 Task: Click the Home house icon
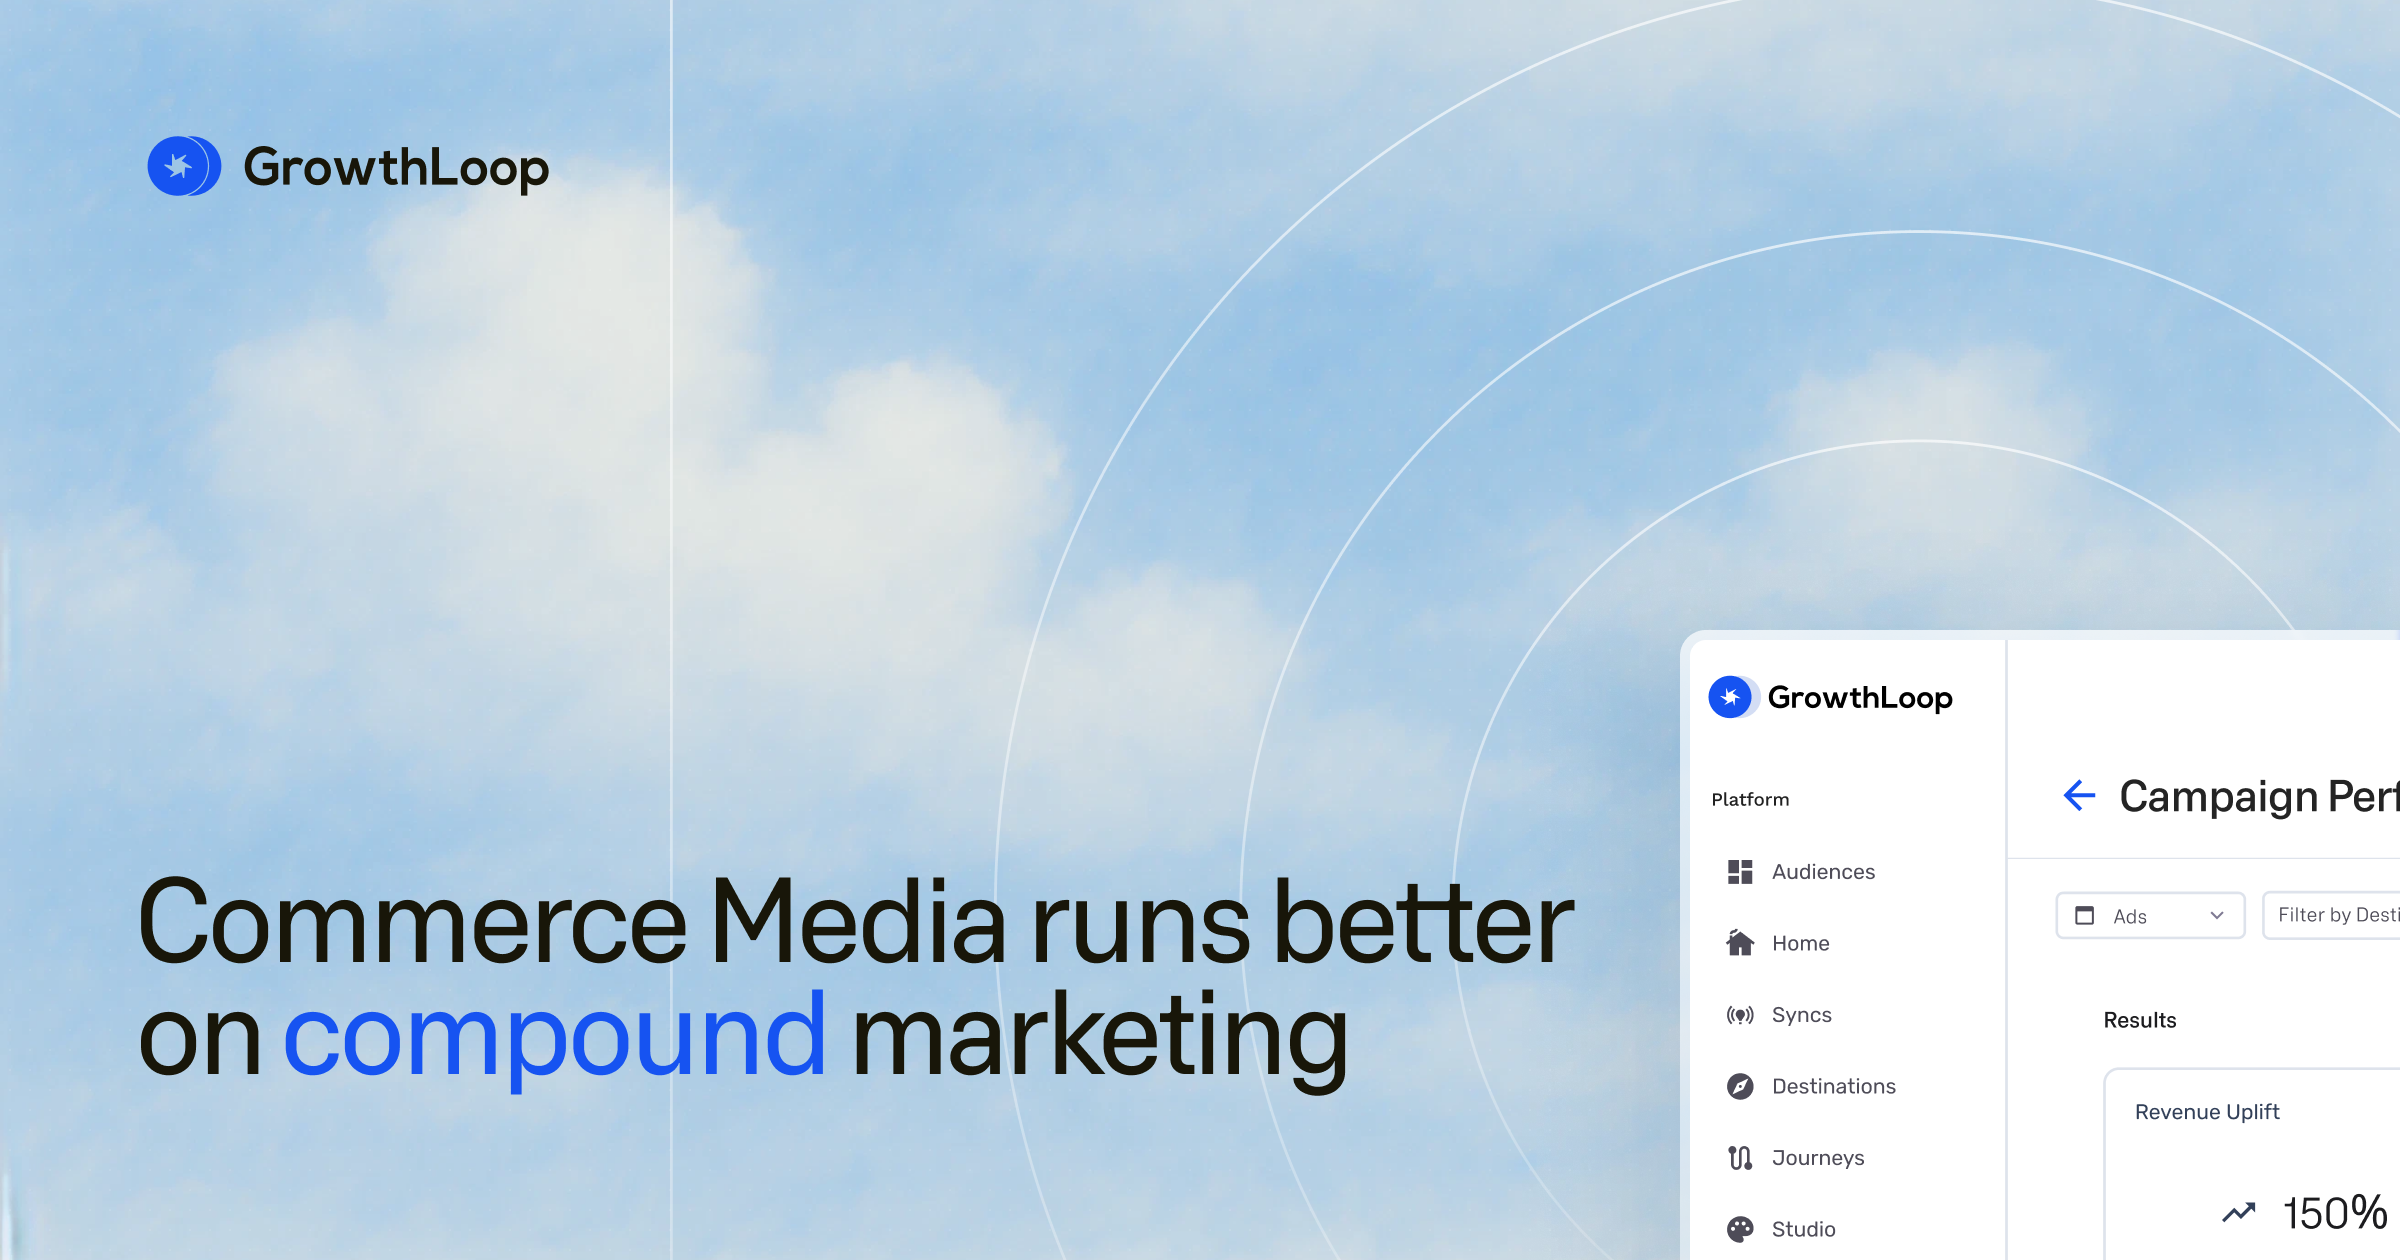pos(1740,943)
